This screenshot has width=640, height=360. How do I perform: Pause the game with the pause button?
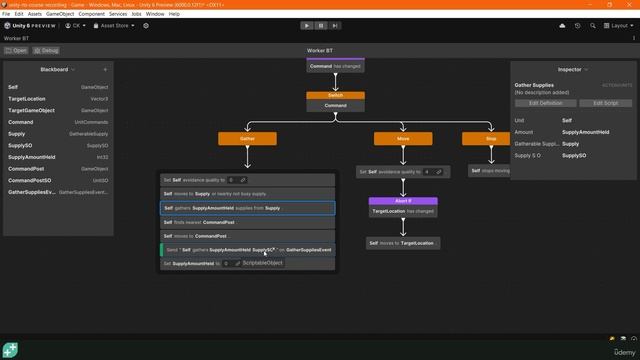pyautogui.click(x=321, y=26)
